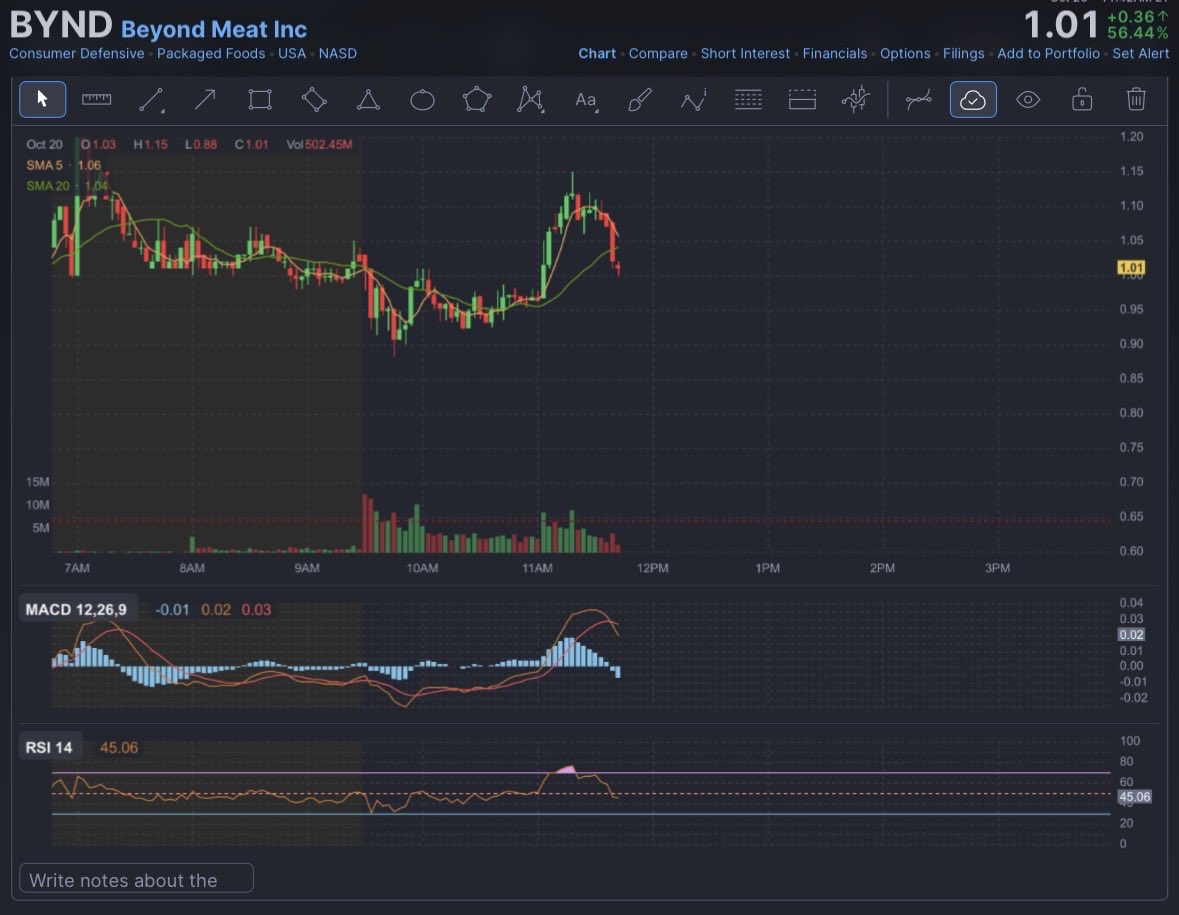
Task: Select the Elliott wave tool
Action: click(x=694, y=99)
